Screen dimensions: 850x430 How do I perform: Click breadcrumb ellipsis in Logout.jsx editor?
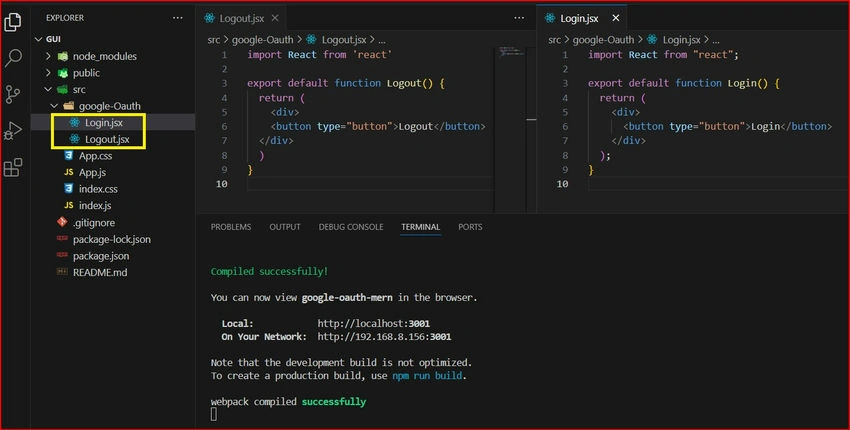pos(382,40)
